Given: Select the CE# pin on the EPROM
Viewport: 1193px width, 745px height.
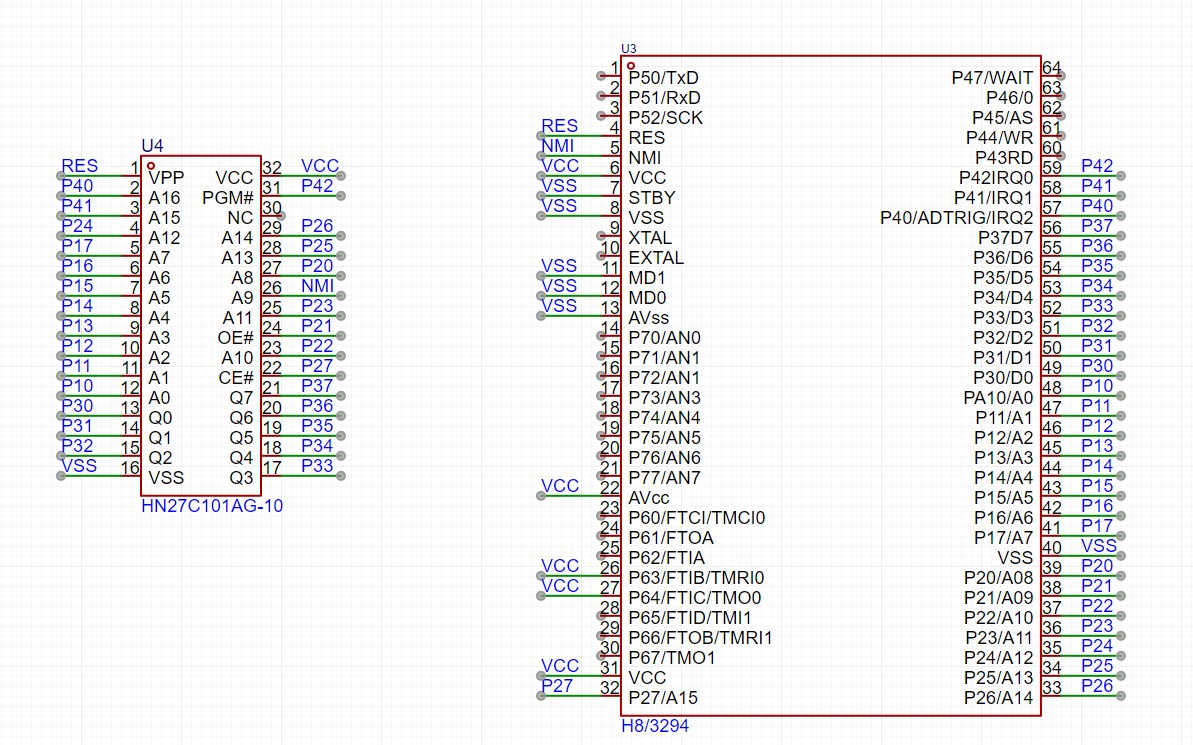Looking at the screenshot, I should click(x=235, y=378).
